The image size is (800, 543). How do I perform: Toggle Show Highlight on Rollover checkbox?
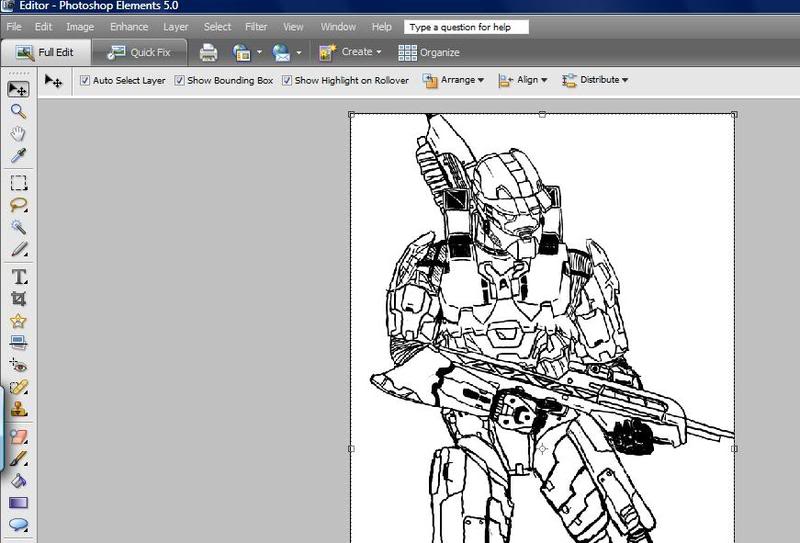click(287, 80)
